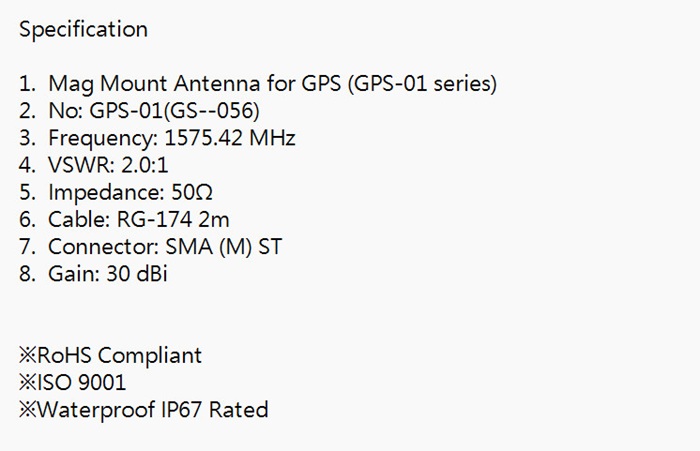Click the No: label in item 2
Viewport: 700px width, 451px height.
pyautogui.click(x=59, y=111)
